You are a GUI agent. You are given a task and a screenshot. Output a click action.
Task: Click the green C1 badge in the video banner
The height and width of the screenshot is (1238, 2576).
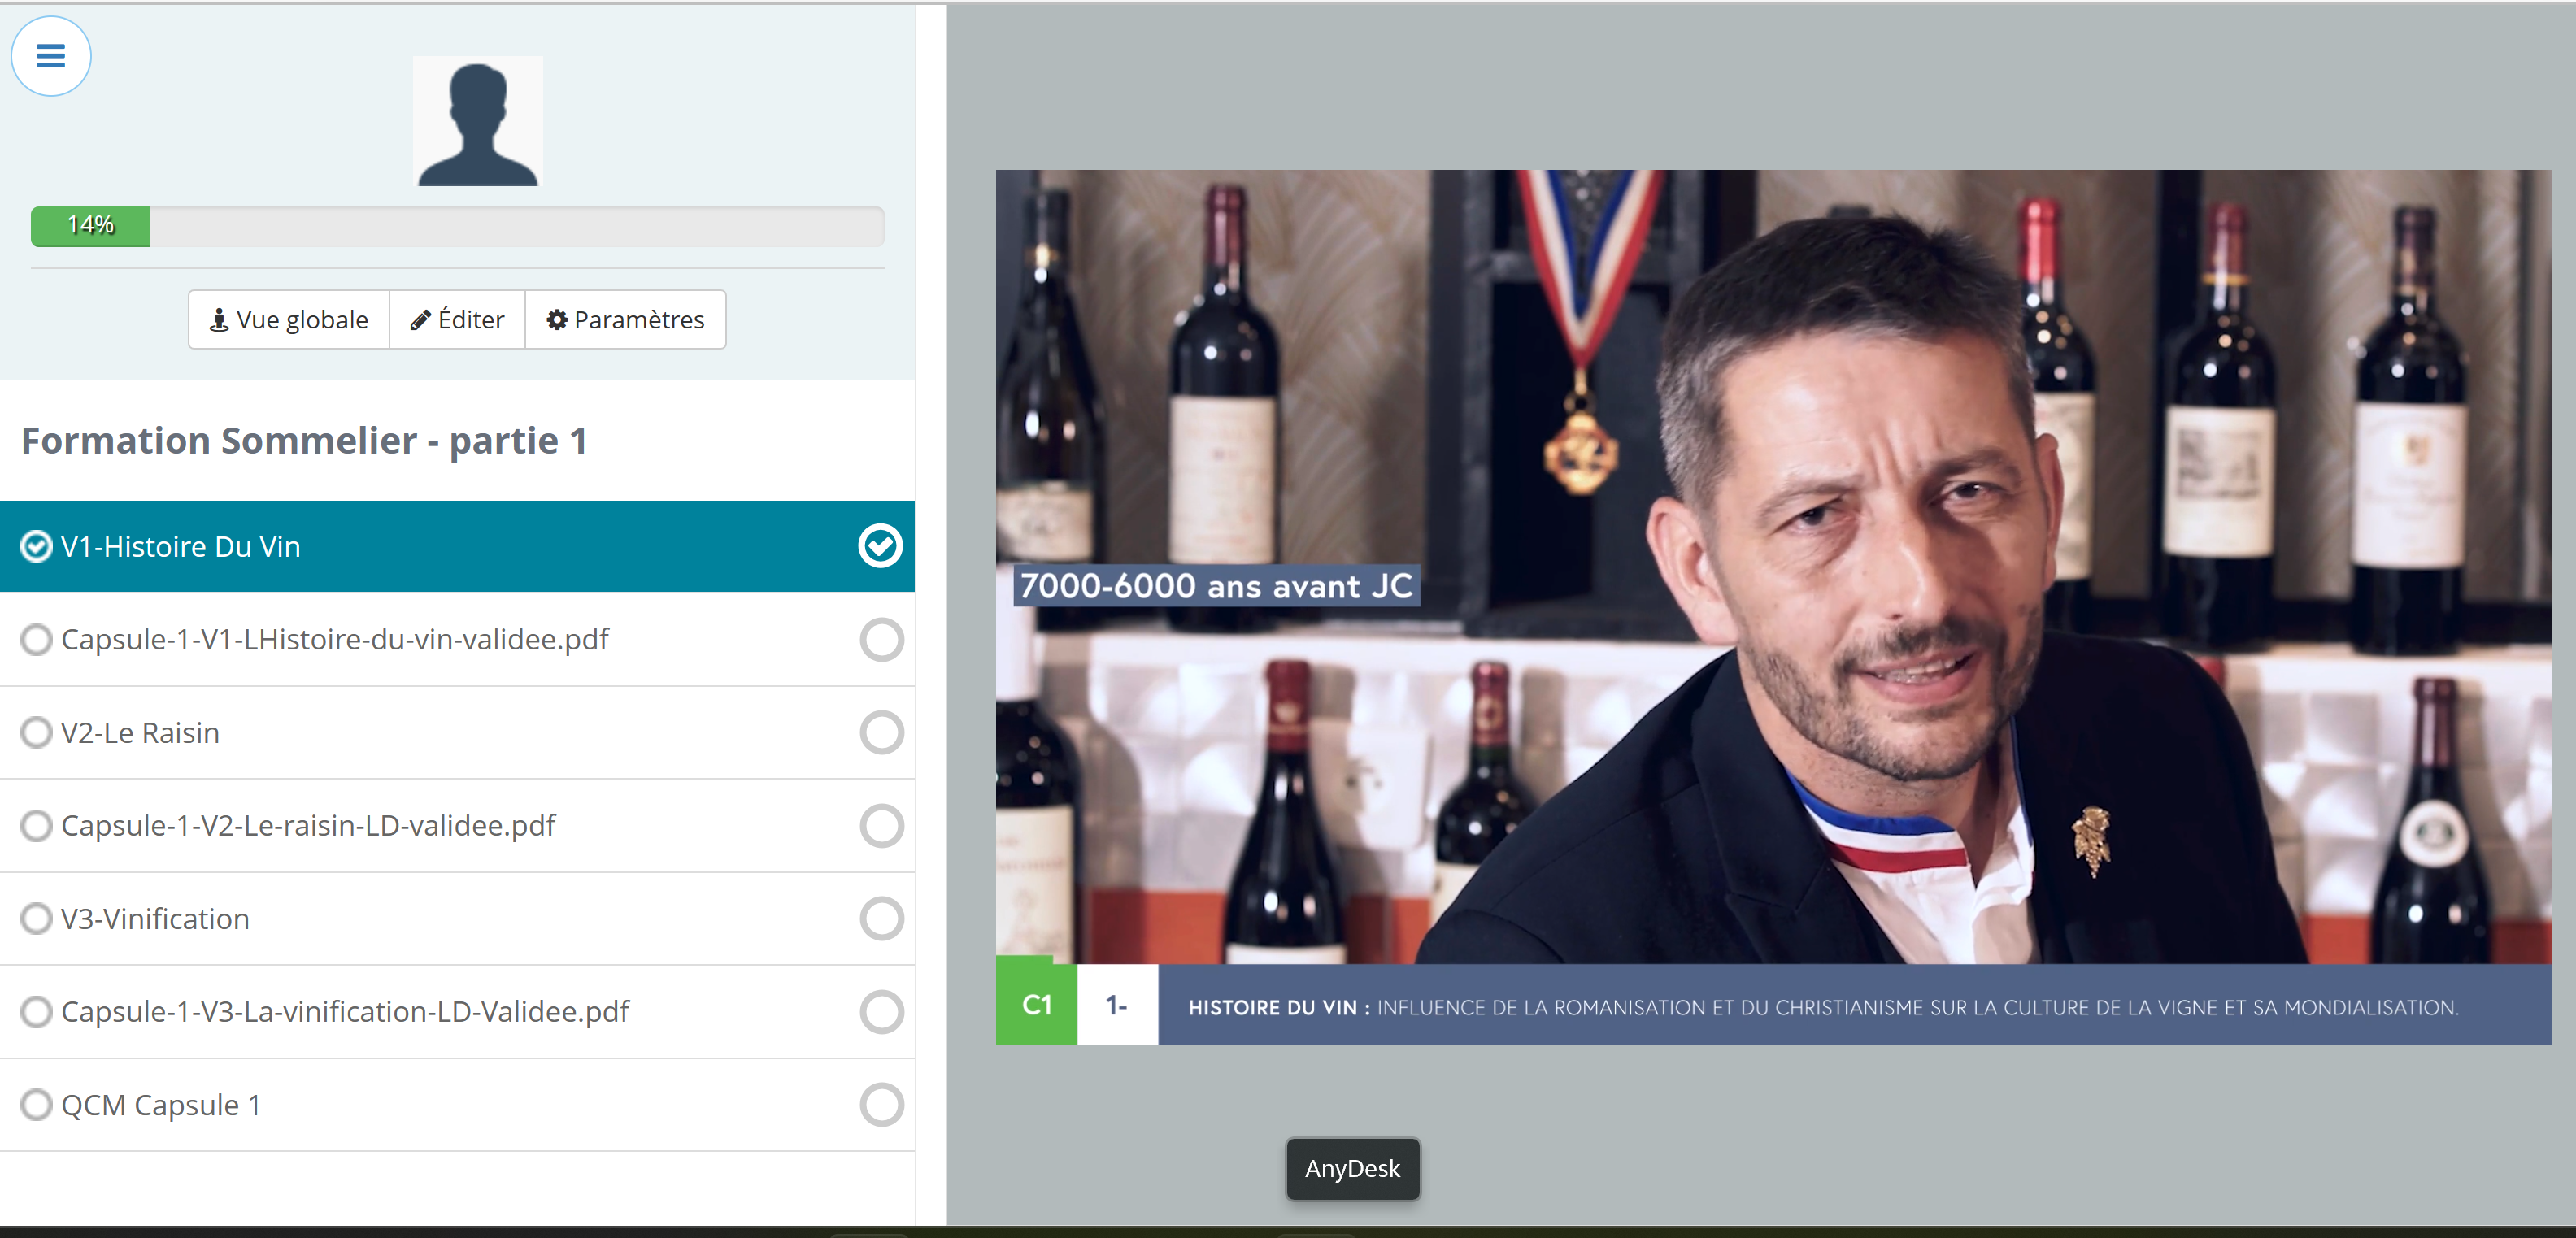pyautogui.click(x=1036, y=1005)
